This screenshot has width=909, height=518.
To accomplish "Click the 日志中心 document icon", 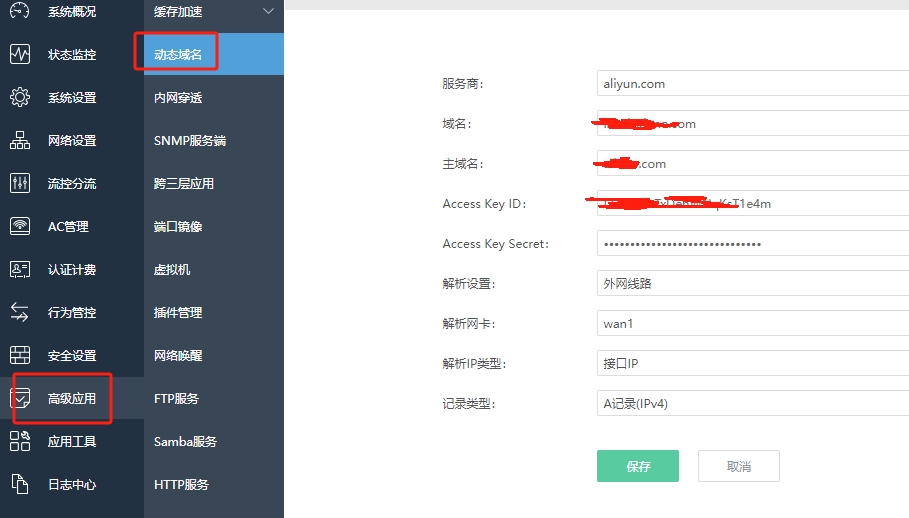I will click(20, 484).
